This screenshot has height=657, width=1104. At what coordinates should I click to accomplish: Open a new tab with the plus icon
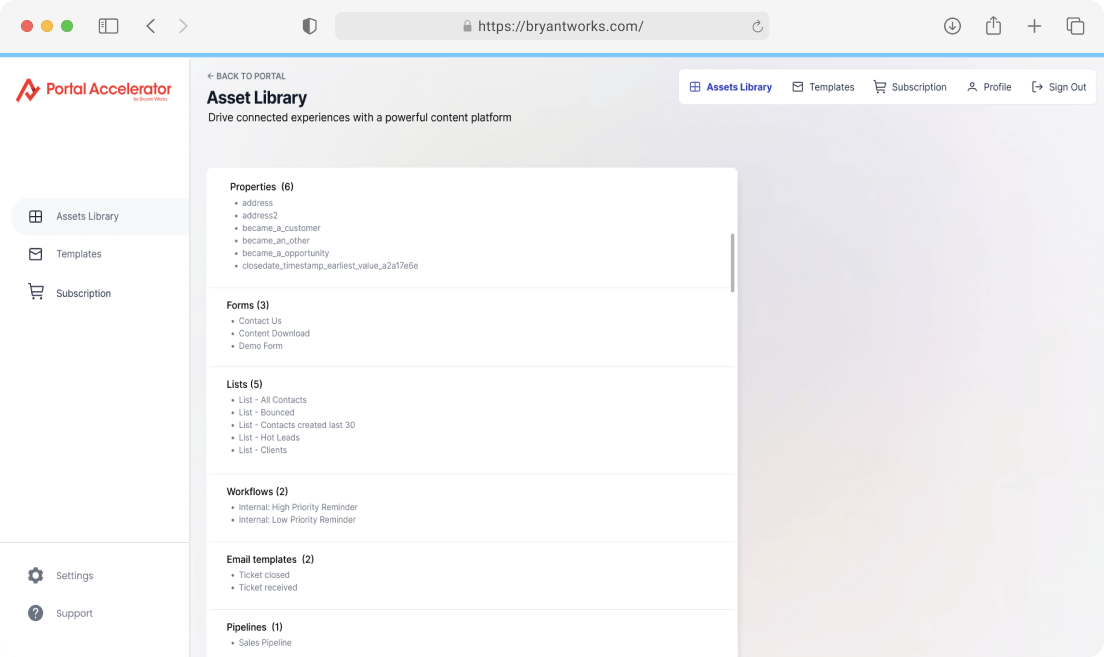[x=1034, y=26]
